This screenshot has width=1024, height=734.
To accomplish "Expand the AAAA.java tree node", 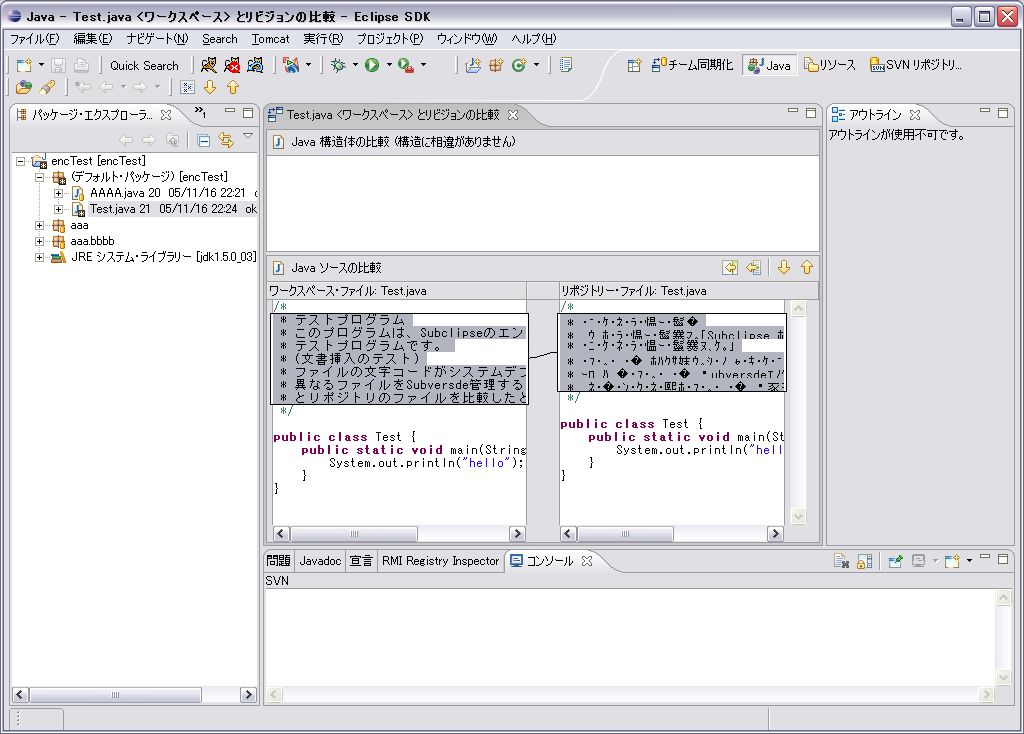I will coord(59,193).
